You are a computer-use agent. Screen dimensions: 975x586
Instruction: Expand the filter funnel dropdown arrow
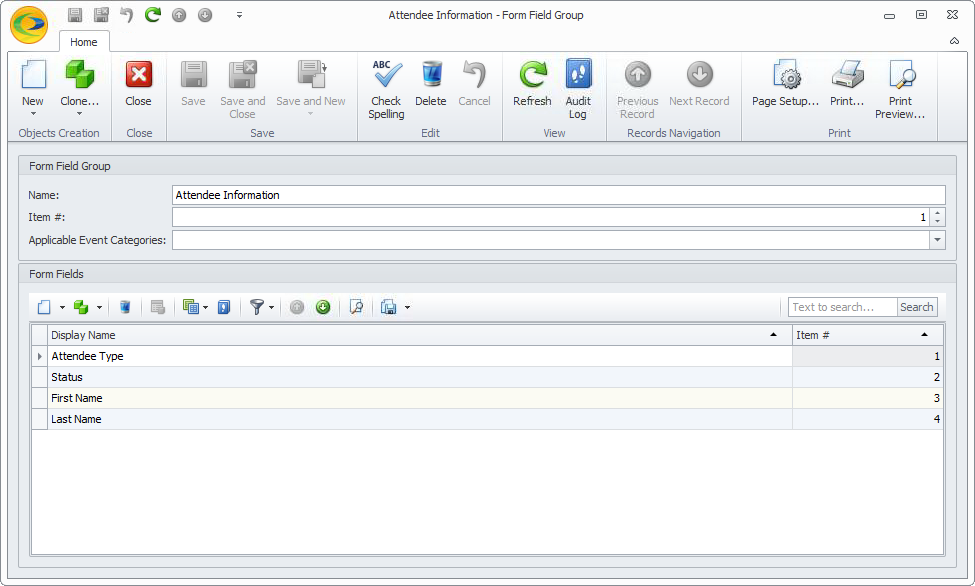point(272,307)
